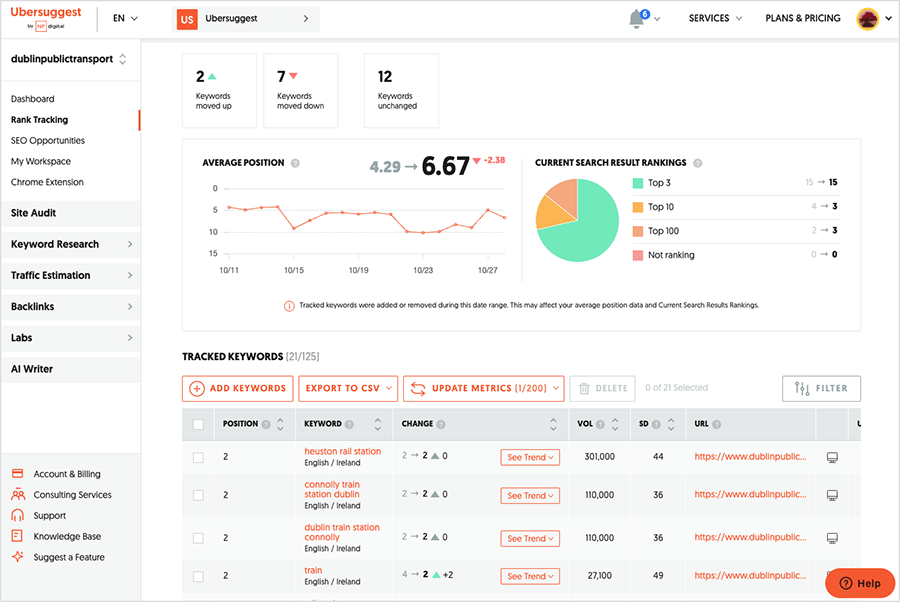
Task: Click Knowledge Base book icon
Action: [x=17, y=535]
